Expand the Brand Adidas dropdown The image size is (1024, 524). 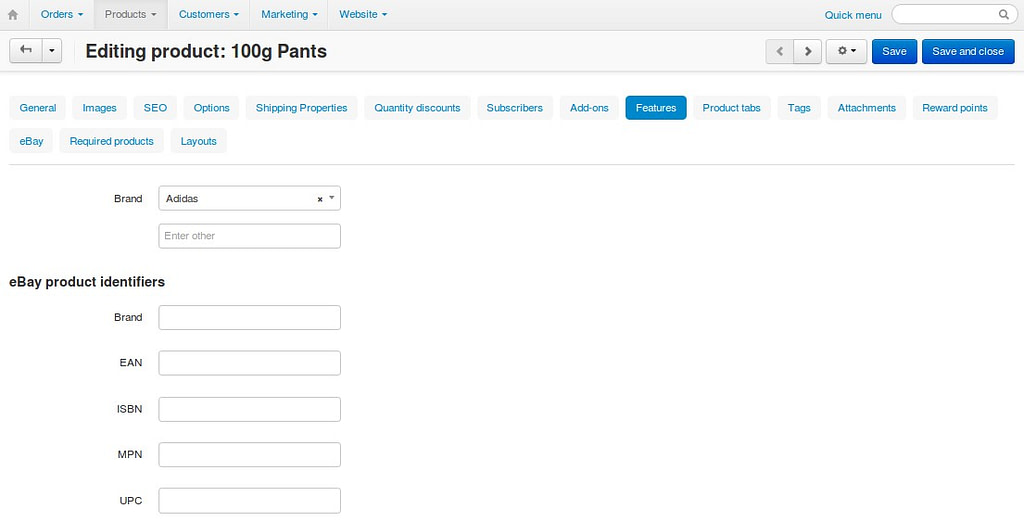pos(332,198)
